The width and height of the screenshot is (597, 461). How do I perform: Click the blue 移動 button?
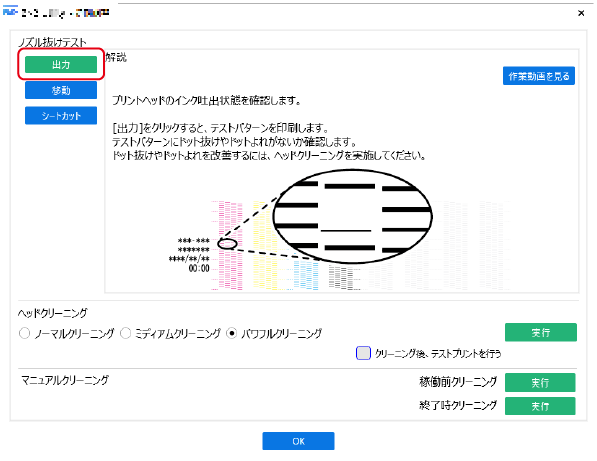tap(61, 90)
